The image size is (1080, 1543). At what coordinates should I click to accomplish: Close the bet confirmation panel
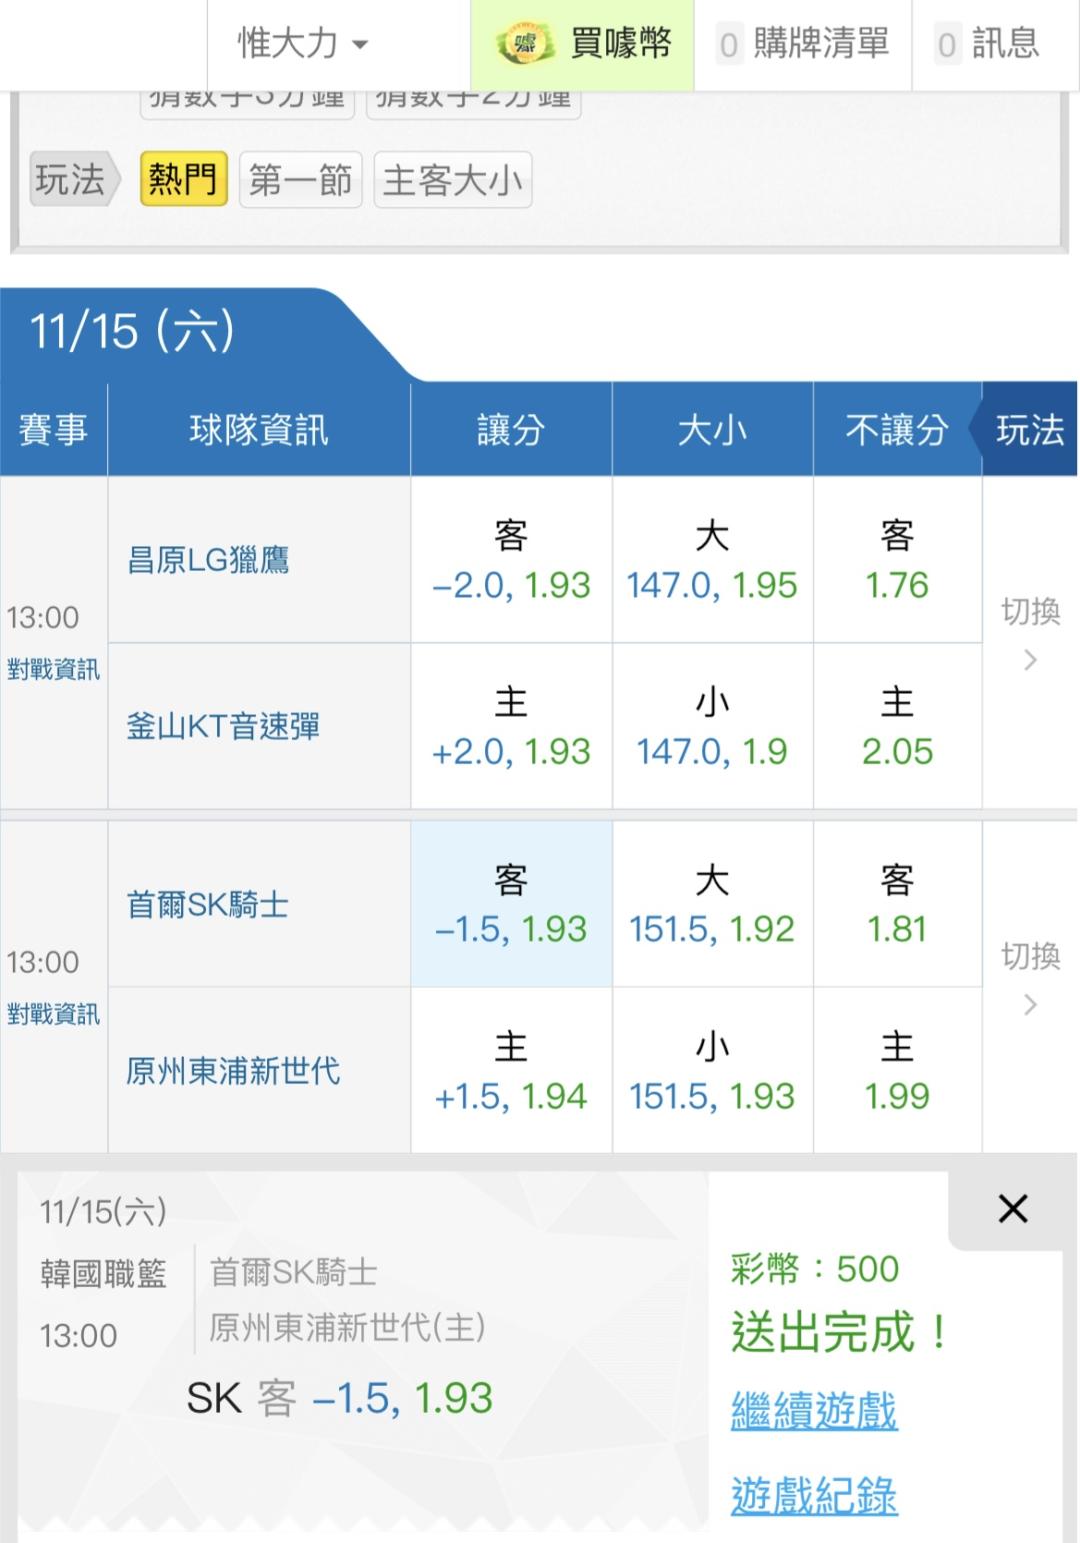pyautogui.click(x=1013, y=1209)
